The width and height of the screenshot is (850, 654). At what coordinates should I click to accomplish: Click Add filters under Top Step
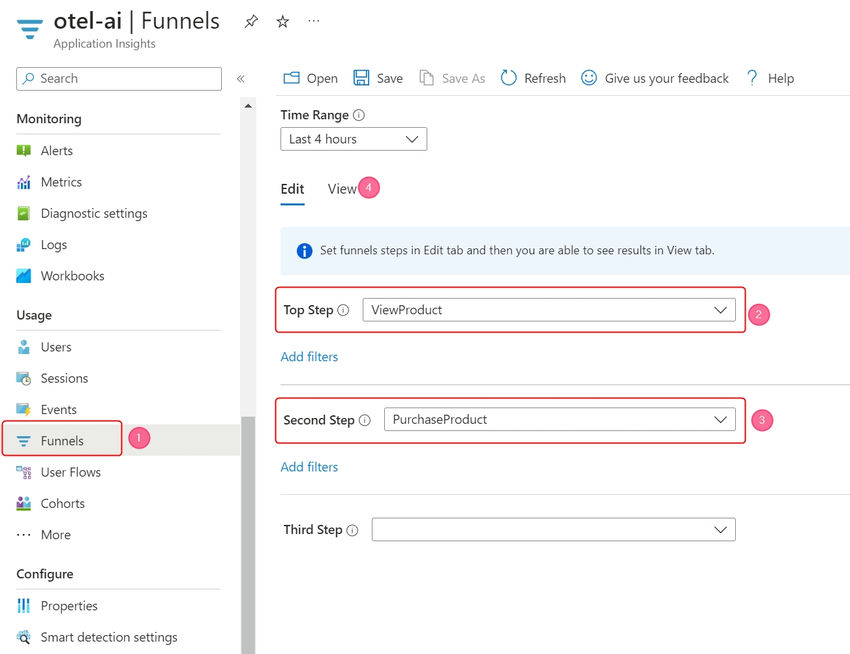(310, 355)
